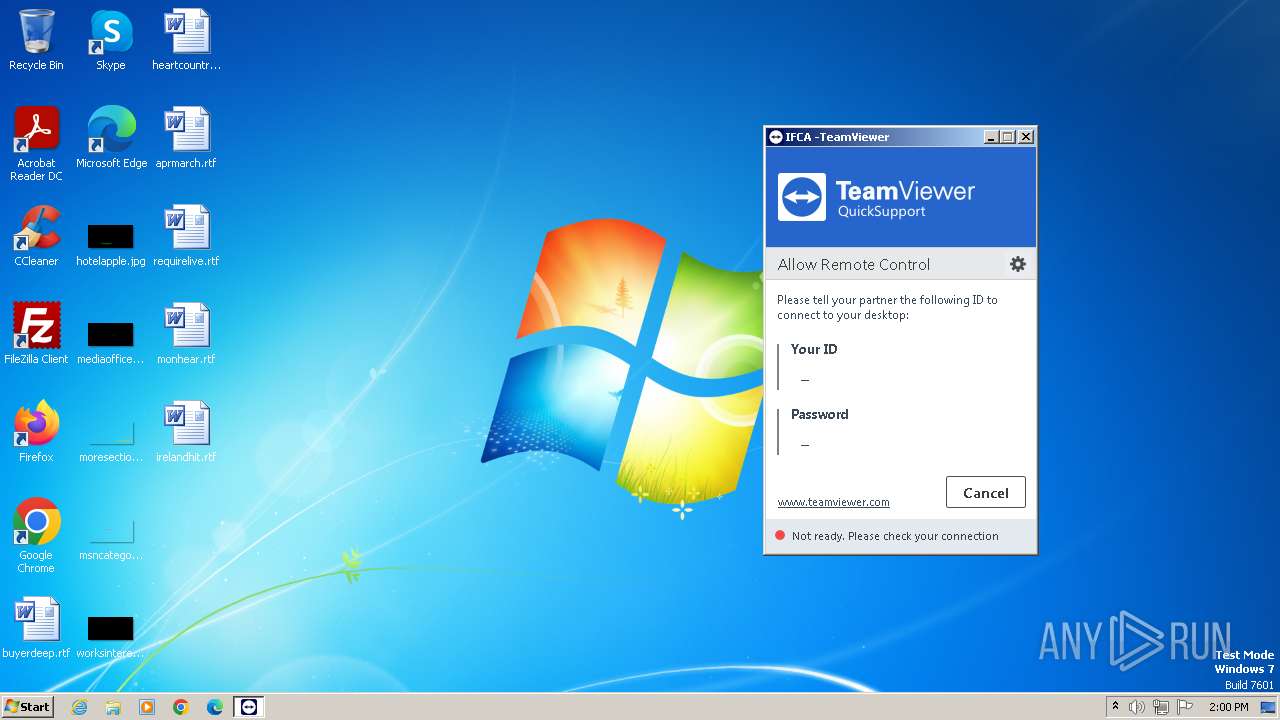Select the Skype desktop shortcut
This screenshot has width=1280, height=720.
pyautogui.click(x=110, y=40)
